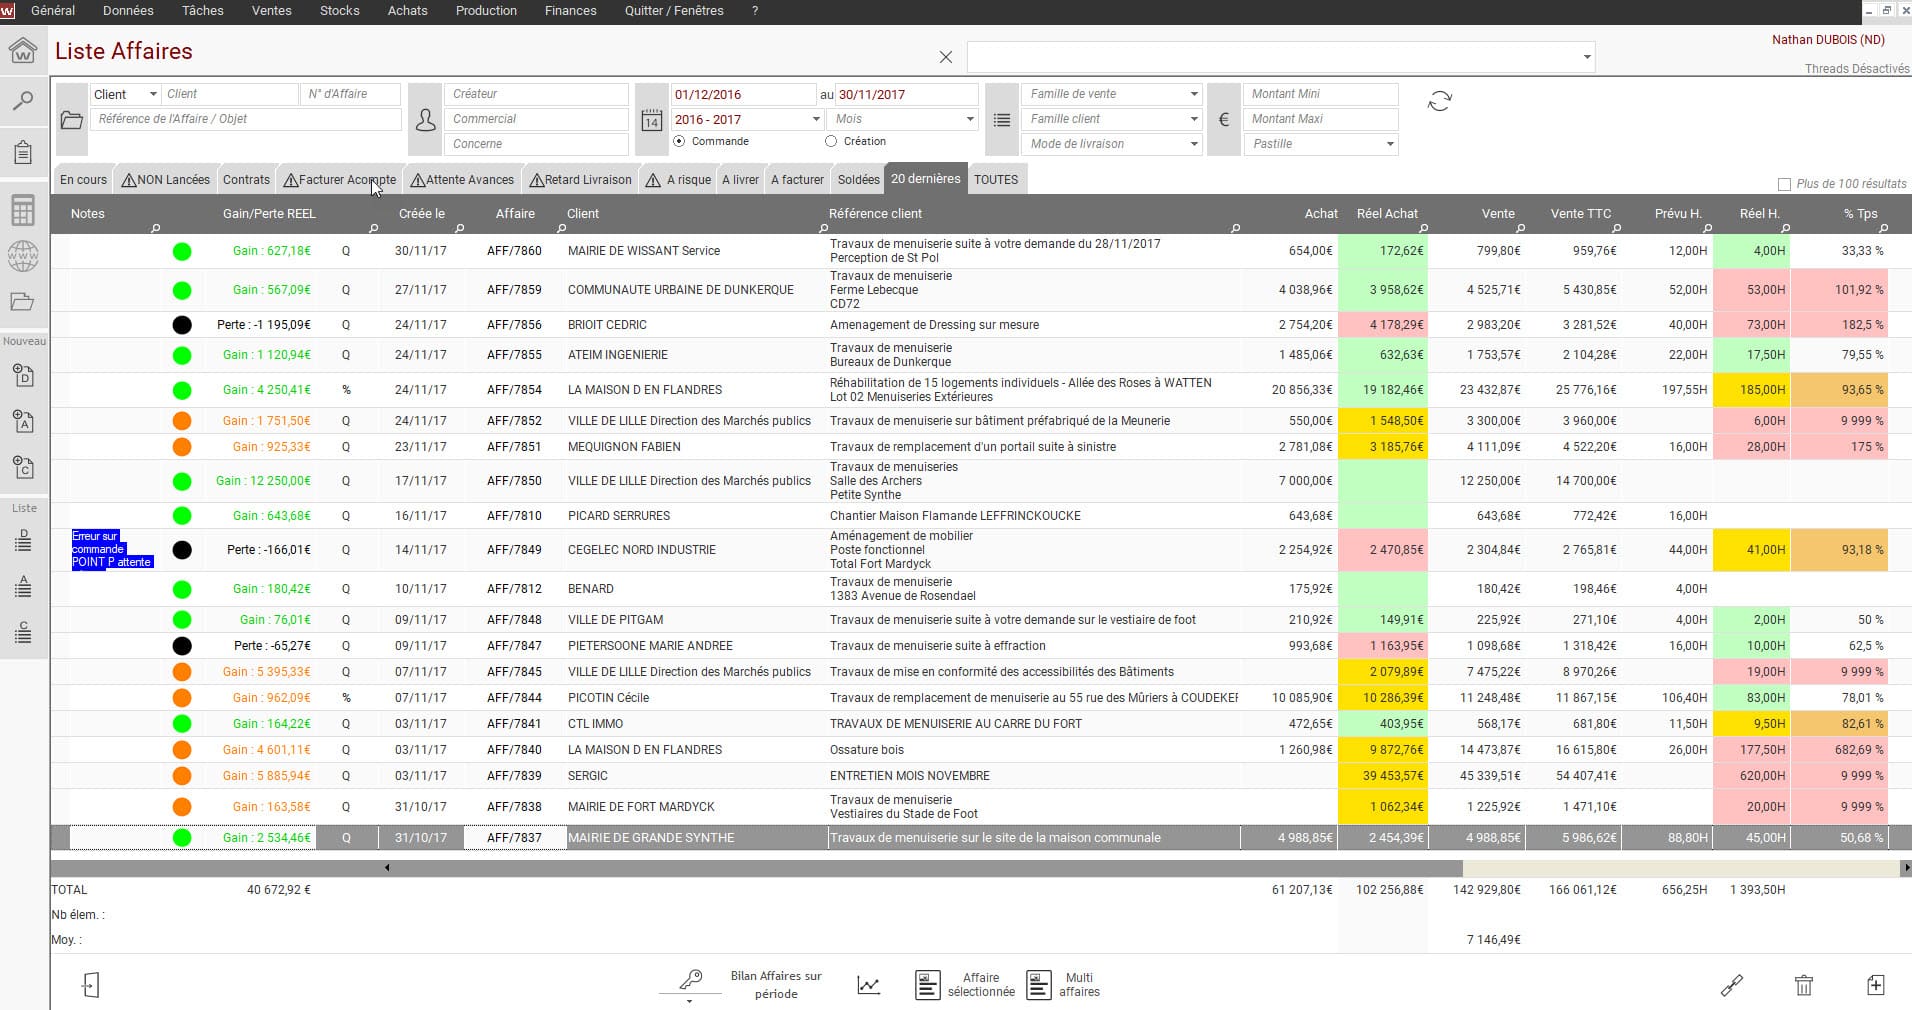
Task: Open the folder icon in left sidebar
Action: pyautogui.click(x=23, y=301)
